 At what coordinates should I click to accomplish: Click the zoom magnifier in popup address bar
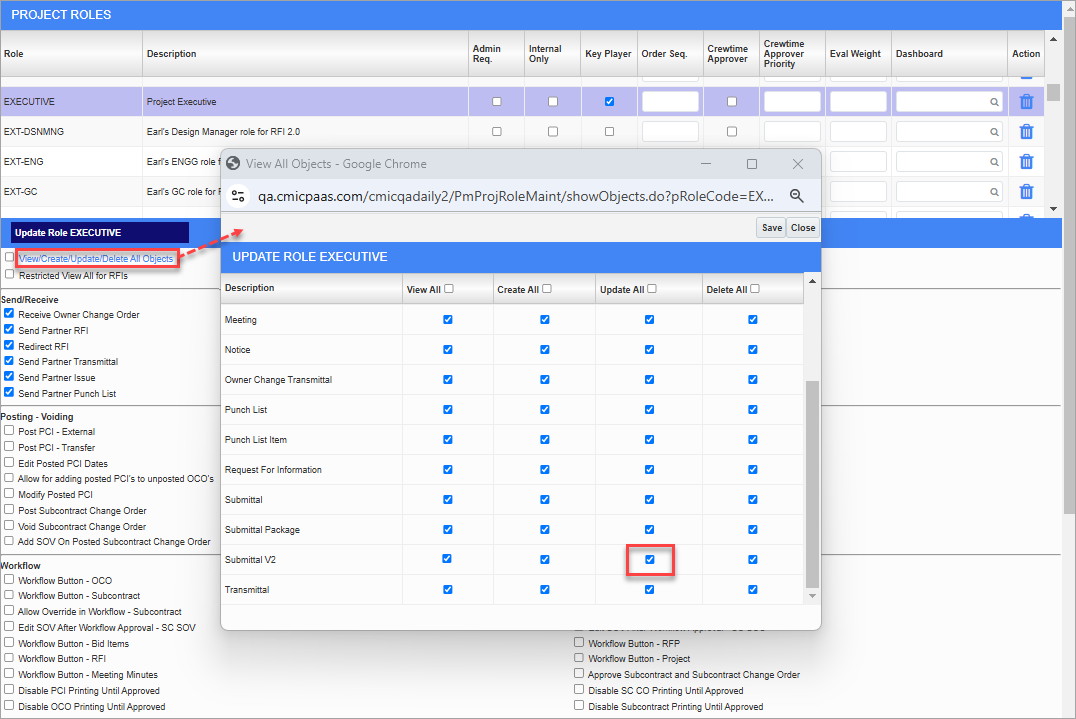pyautogui.click(x=796, y=196)
